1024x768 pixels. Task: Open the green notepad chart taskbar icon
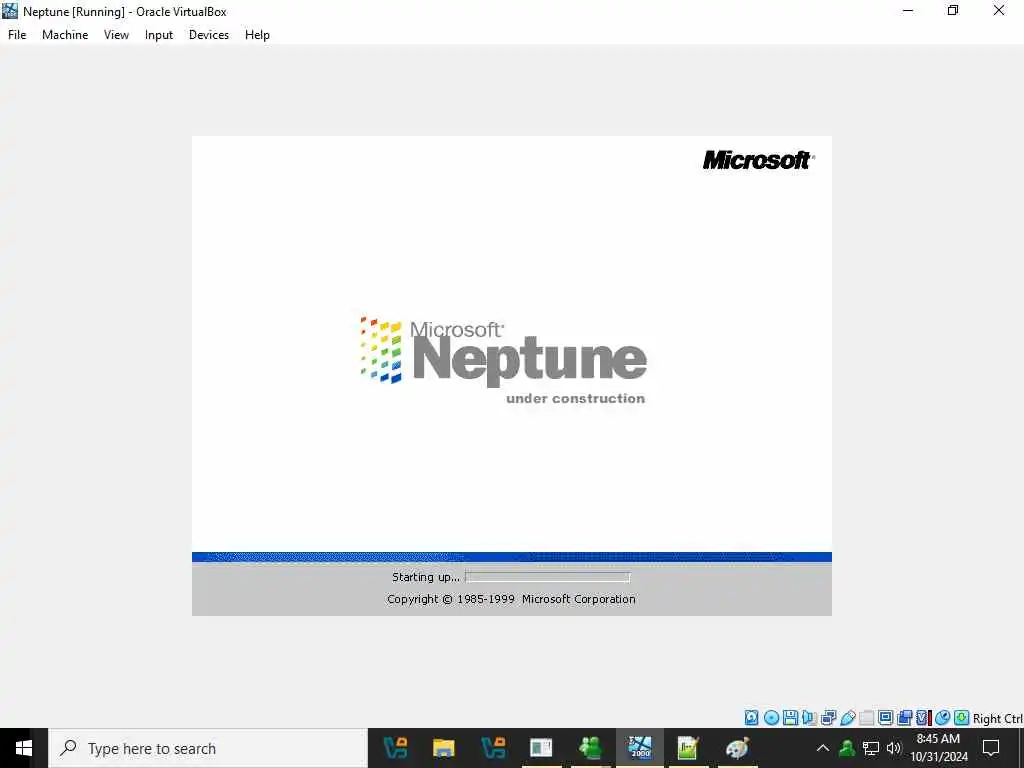[x=688, y=748]
